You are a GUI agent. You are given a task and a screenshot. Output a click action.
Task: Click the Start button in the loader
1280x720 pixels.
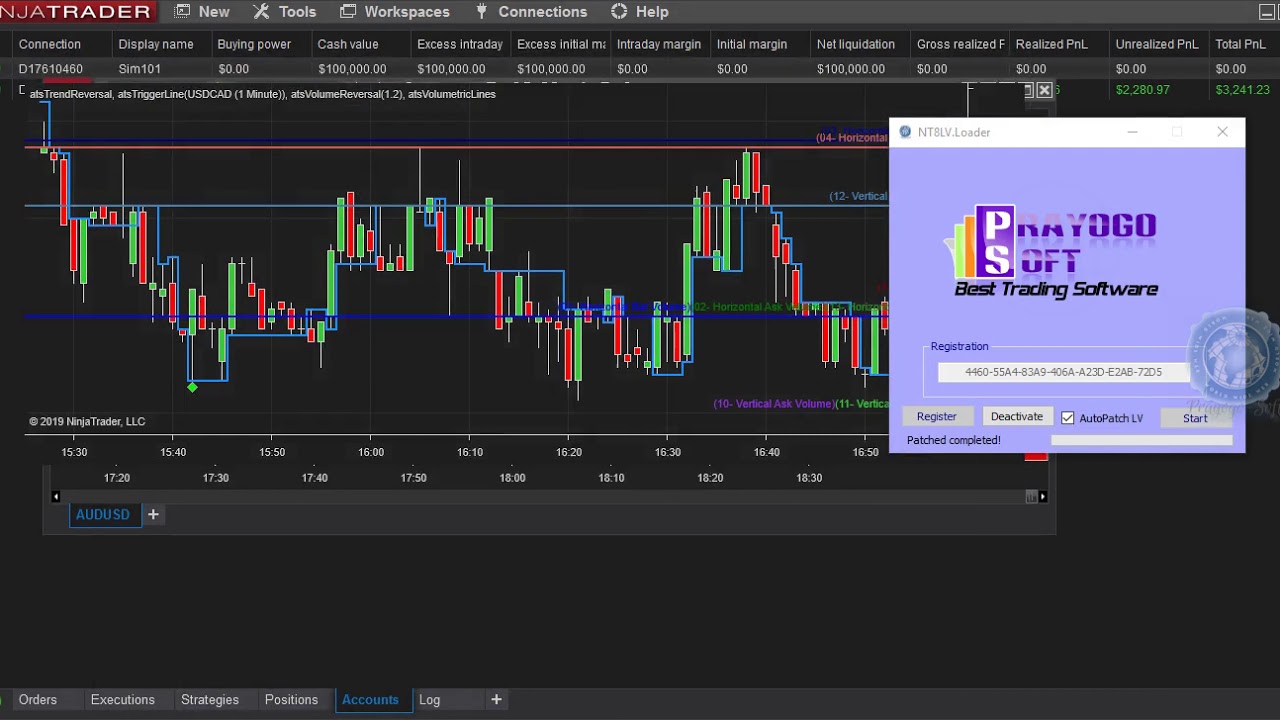[1195, 418]
